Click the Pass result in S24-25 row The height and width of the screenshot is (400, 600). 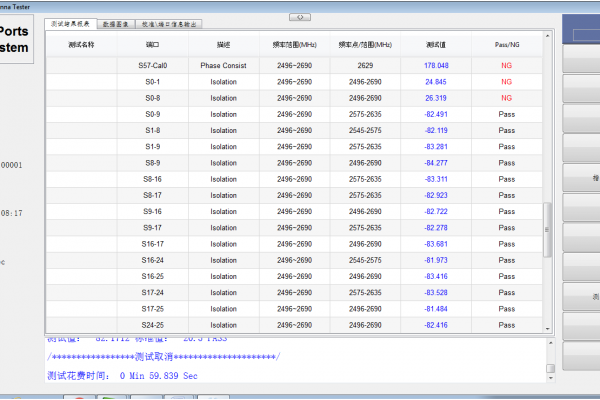(x=507, y=325)
